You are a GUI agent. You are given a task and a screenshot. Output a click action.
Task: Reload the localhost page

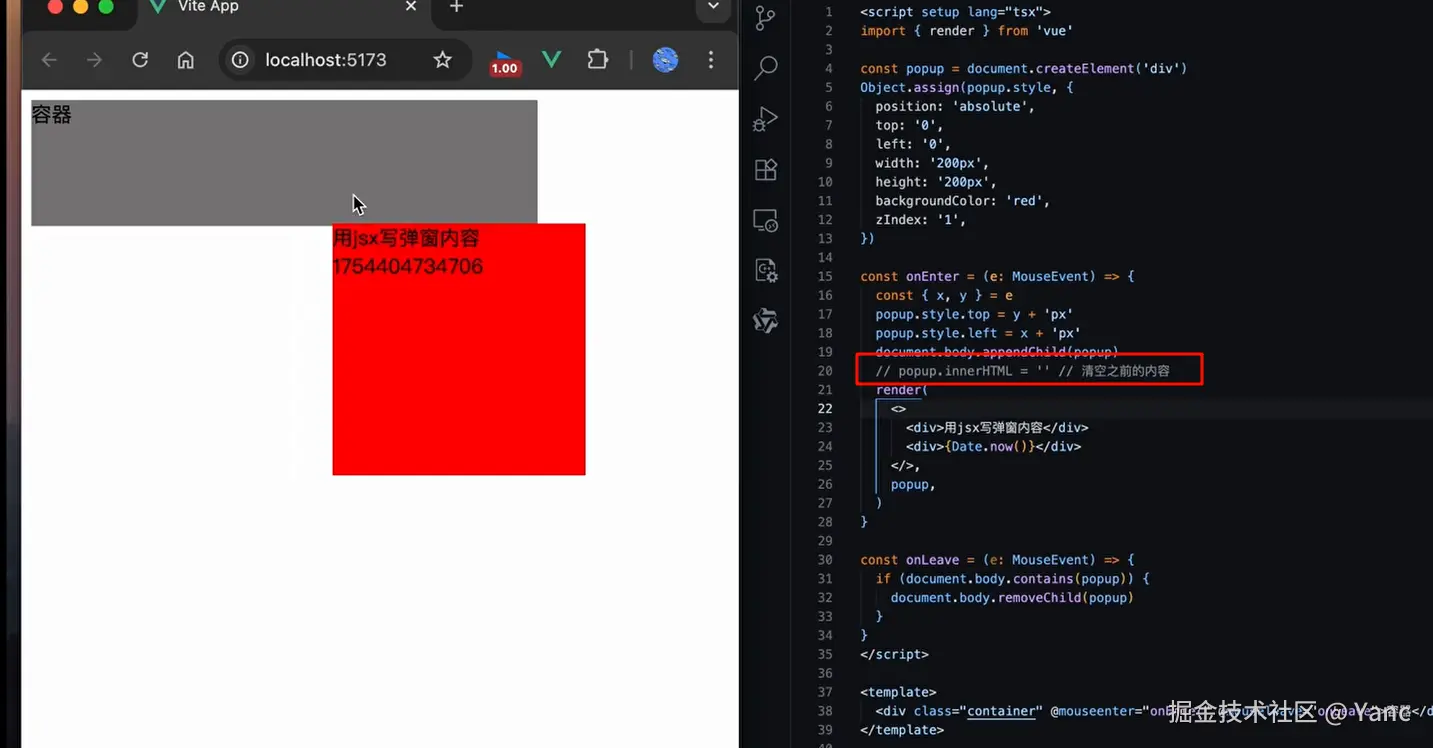(140, 60)
